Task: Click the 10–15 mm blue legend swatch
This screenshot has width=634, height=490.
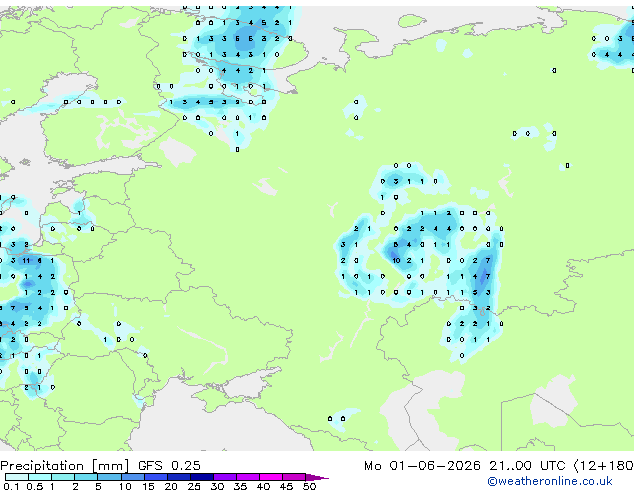Action: (x=132, y=477)
